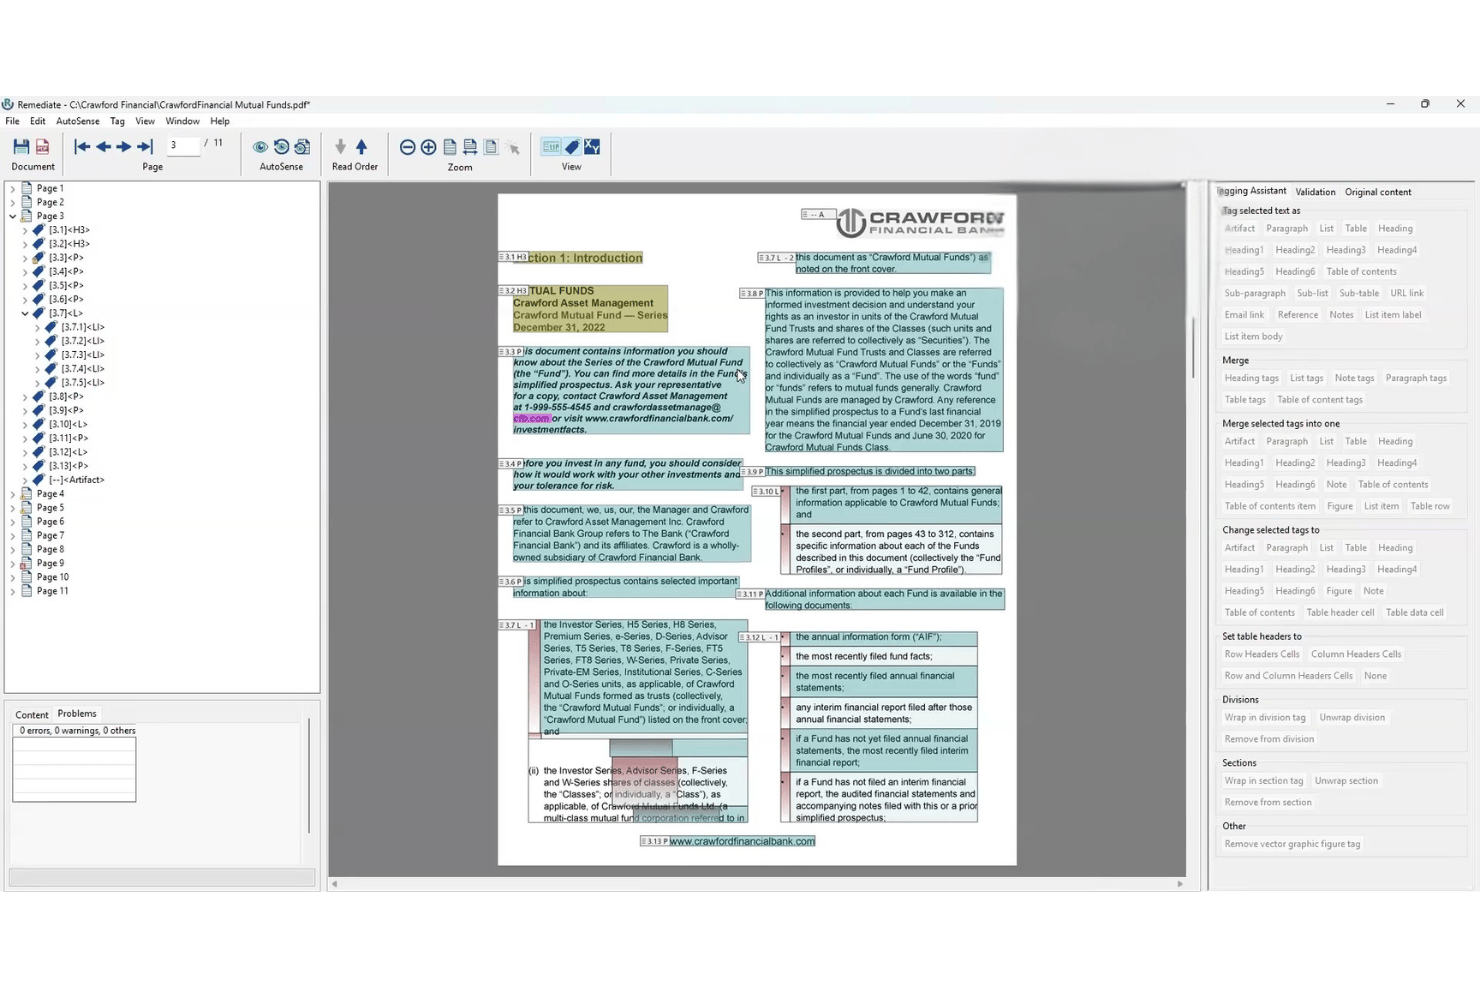Click the export PDF icon
This screenshot has height=987, width=1480.
coord(43,147)
